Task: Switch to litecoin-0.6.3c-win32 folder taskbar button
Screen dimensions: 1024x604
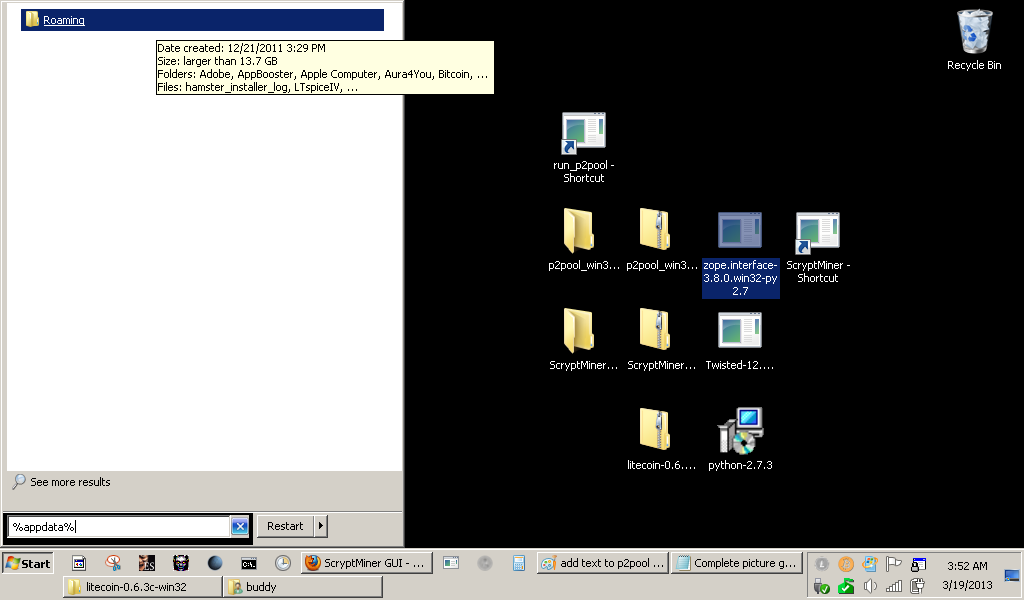Action: pyautogui.click(x=143, y=587)
